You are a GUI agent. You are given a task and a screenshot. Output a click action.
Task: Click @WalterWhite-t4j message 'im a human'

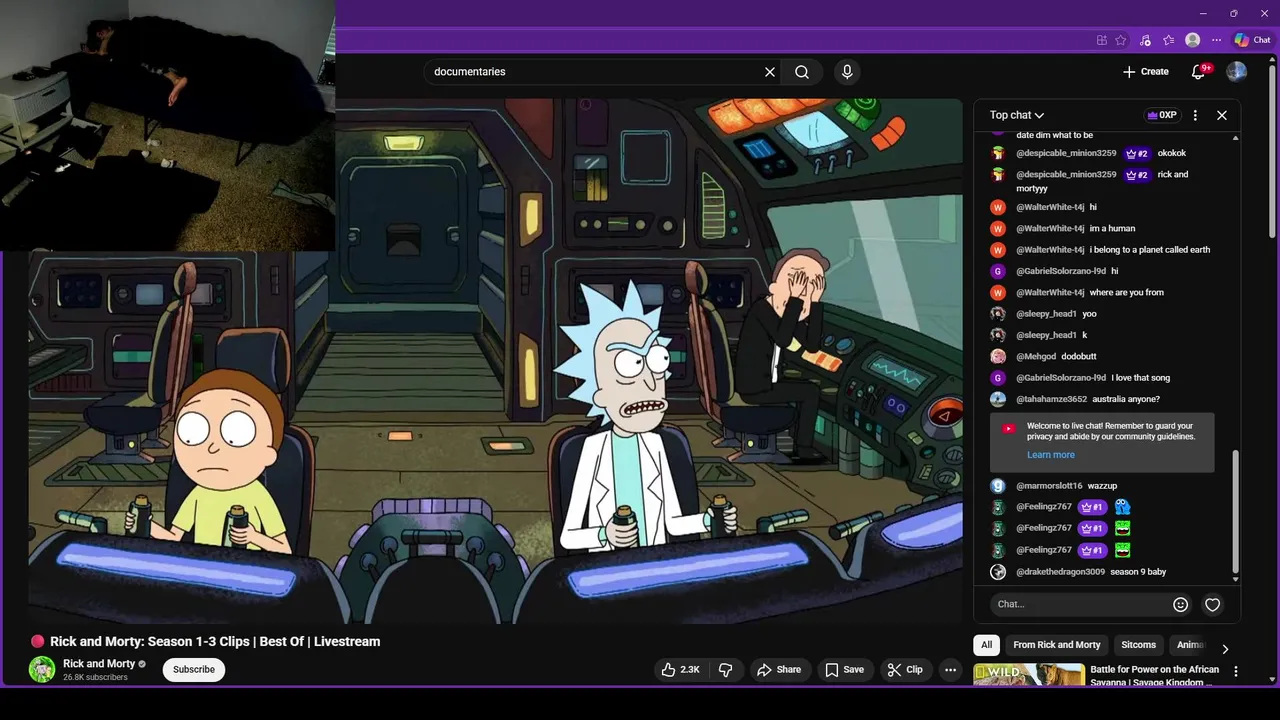point(1112,229)
